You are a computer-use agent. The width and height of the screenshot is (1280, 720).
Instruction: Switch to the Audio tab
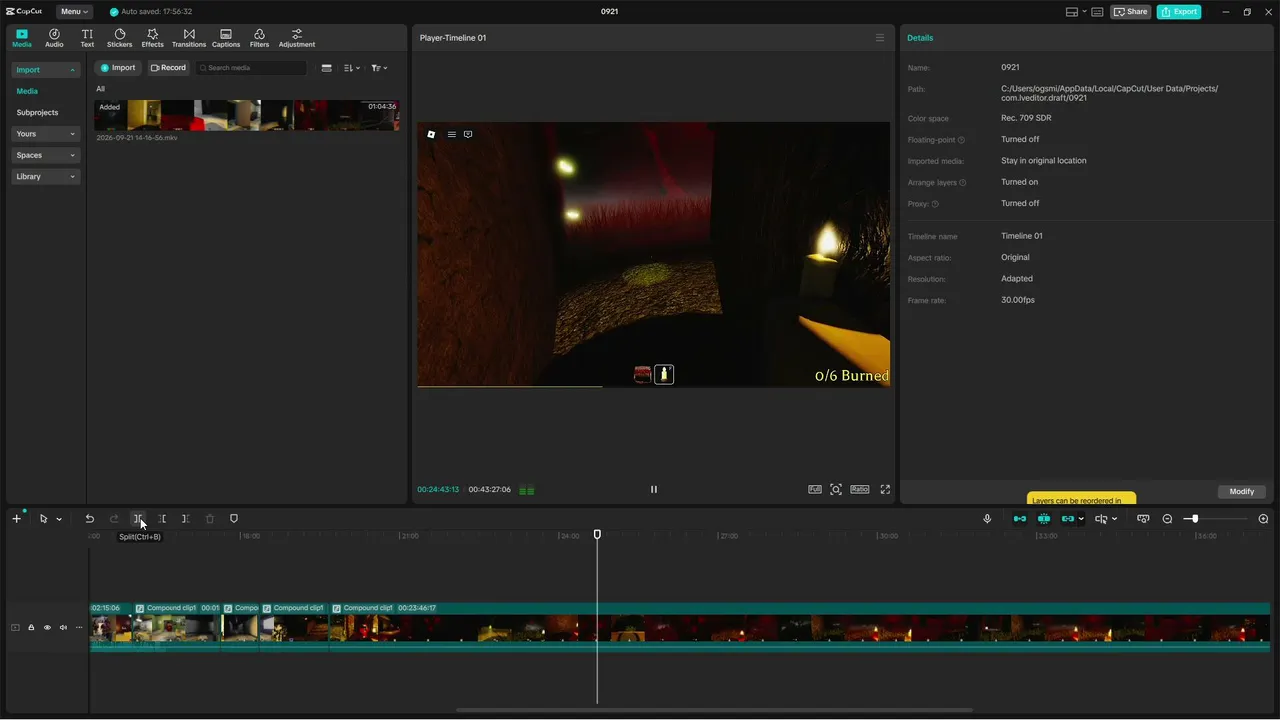[x=54, y=38]
